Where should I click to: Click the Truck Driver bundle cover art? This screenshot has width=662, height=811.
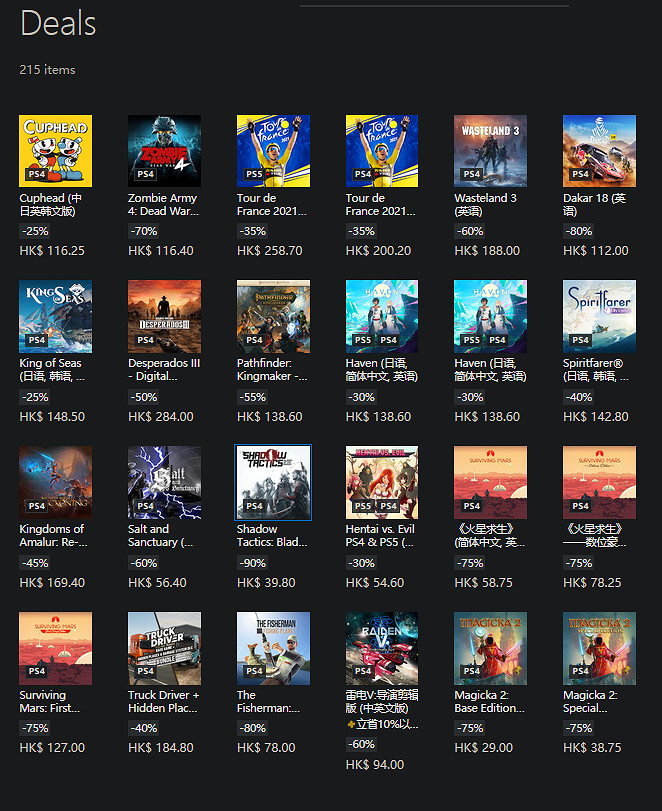click(x=164, y=648)
